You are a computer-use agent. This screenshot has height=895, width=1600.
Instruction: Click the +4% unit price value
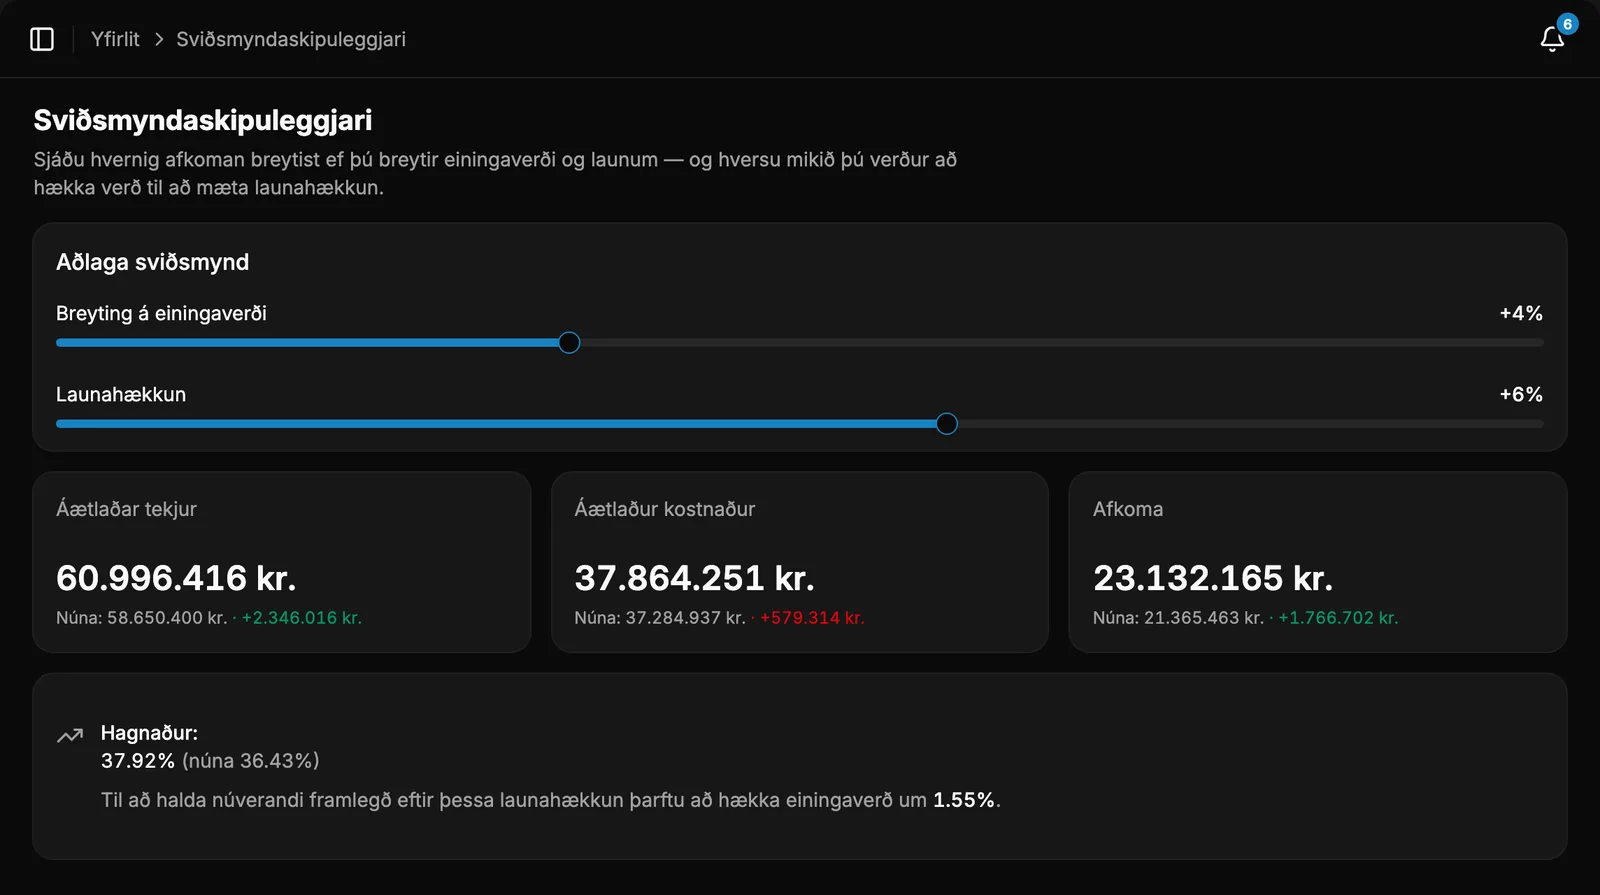(x=1521, y=313)
